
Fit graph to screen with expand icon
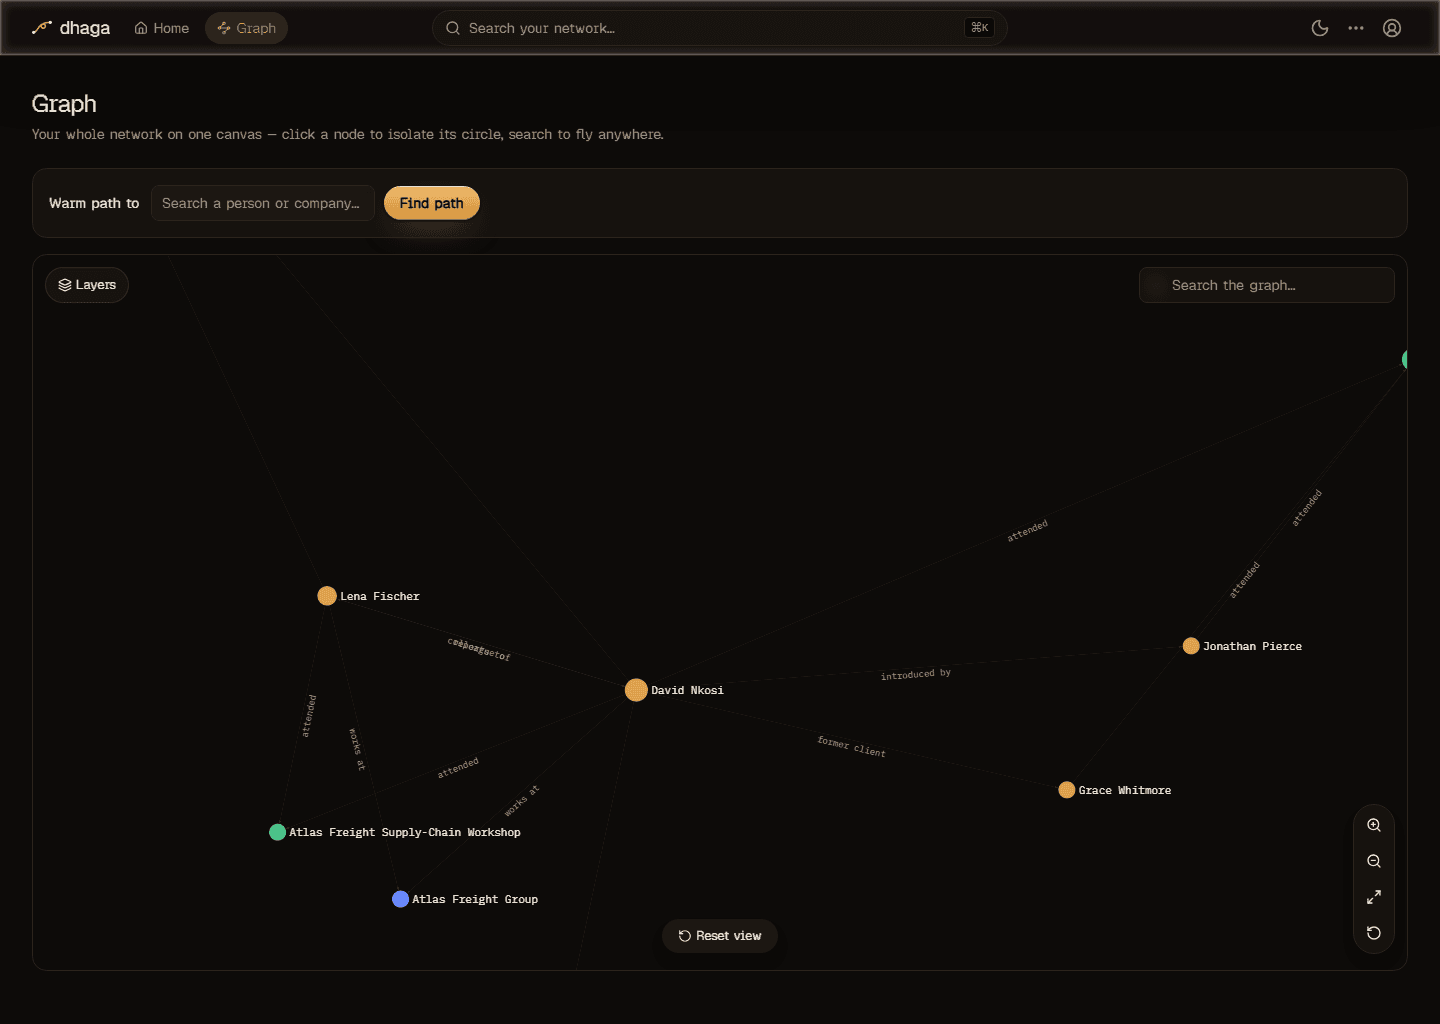click(1374, 897)
